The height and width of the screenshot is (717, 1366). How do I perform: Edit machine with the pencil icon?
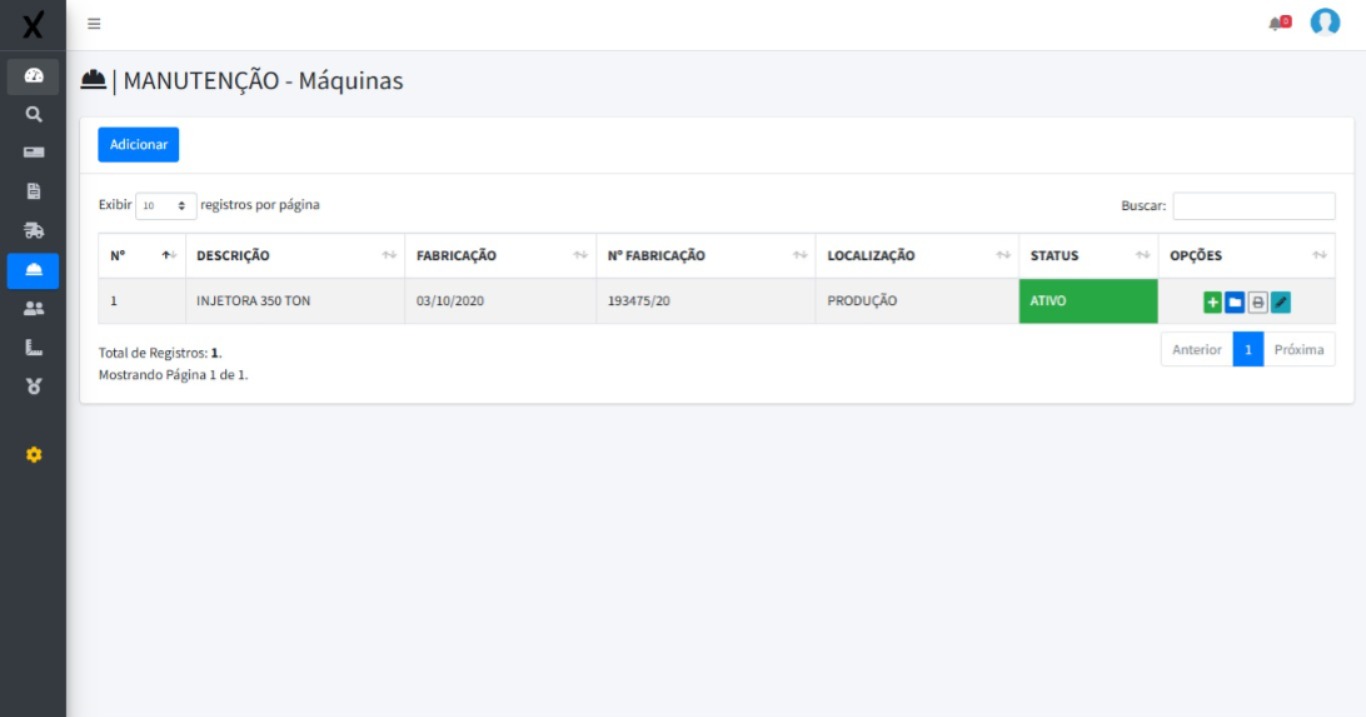pyautogui.click(x=1281, y=302)
